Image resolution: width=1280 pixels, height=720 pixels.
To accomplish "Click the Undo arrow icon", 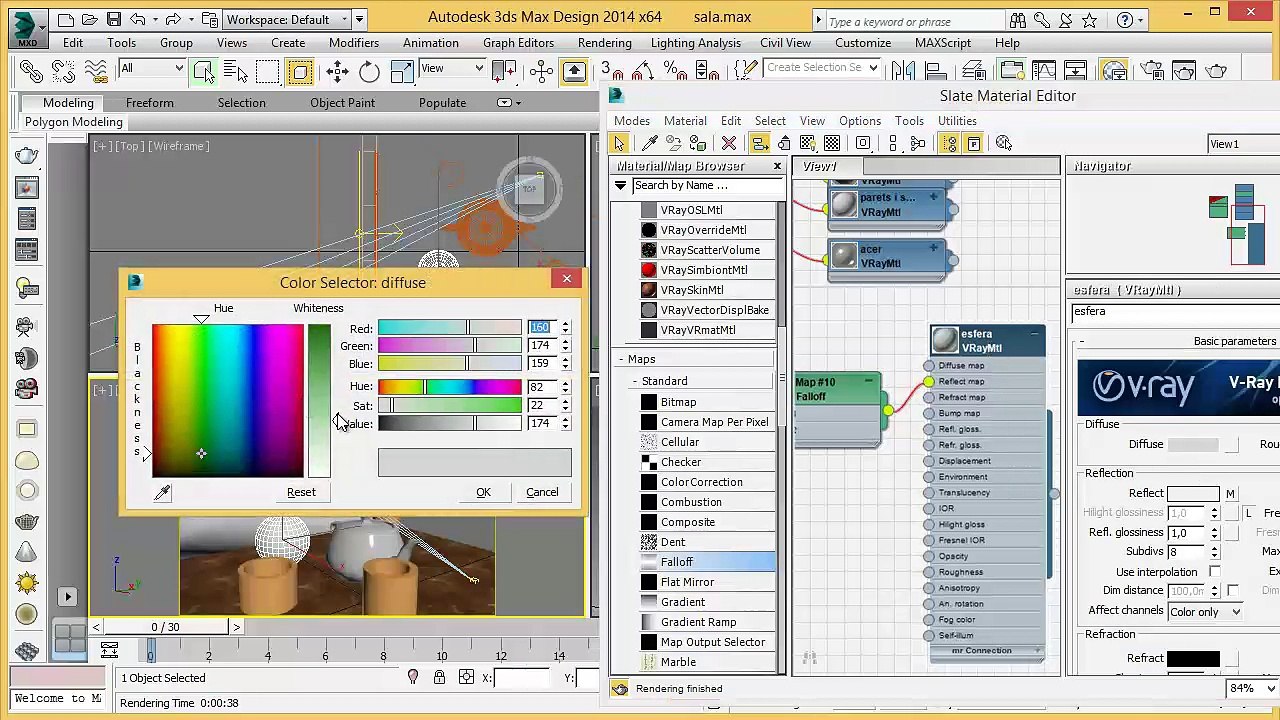I will coord(138,19).
